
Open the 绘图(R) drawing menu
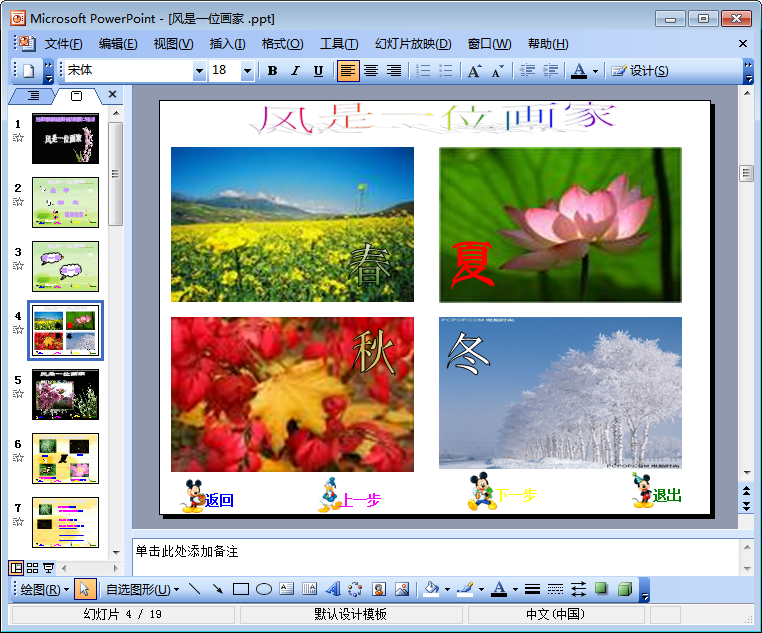(x=45, y=589)
